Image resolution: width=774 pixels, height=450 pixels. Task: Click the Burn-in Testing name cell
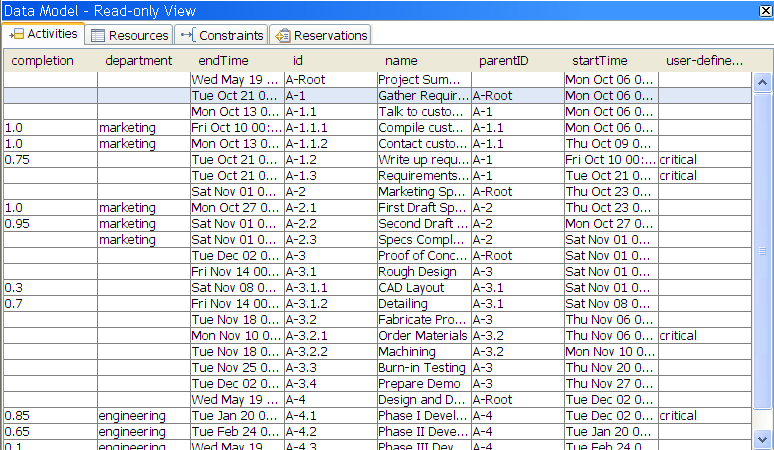point(423,368)
